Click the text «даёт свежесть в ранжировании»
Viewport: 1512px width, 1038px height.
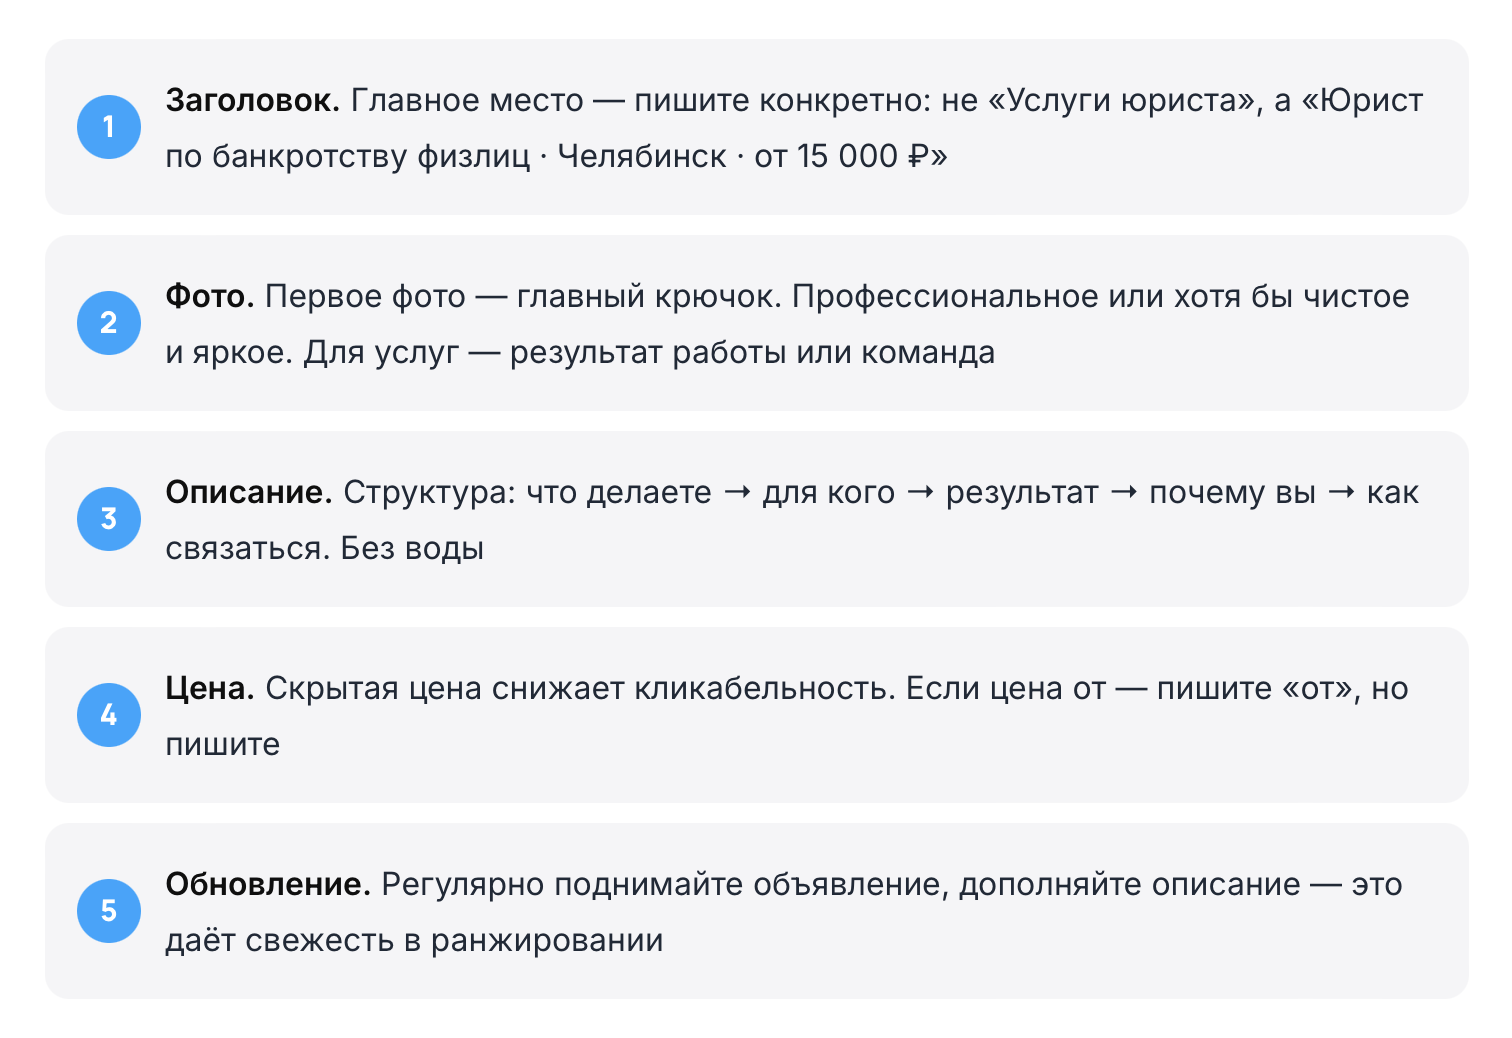coord(414,940)
